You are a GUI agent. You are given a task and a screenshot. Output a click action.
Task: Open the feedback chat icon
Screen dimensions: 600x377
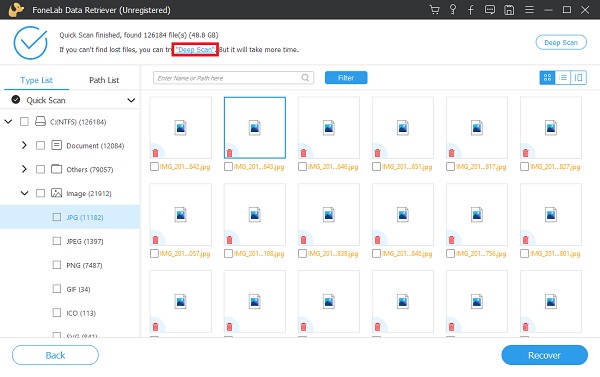pos(490,10)
